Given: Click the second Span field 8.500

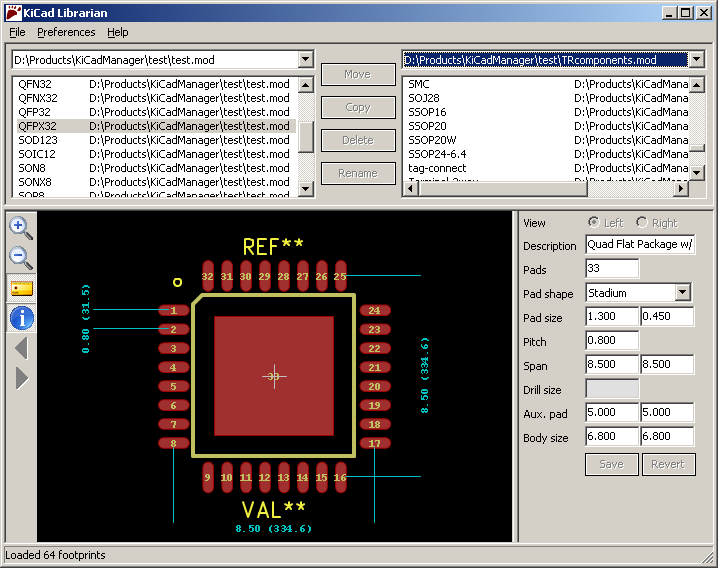Looking at the screenshot, I should pyautogui.click(x=667, y=364).
